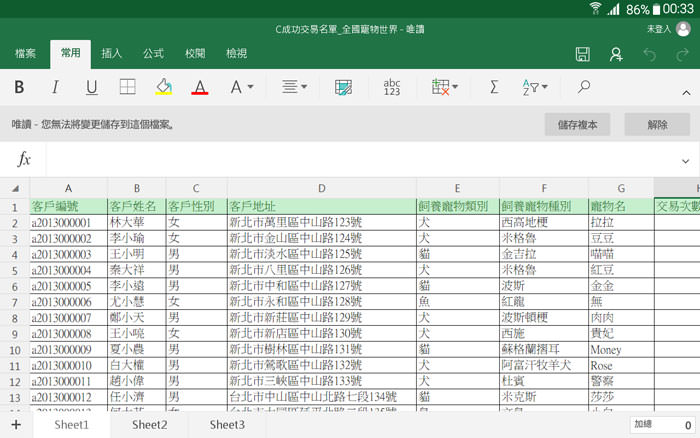Open the font size dropdown
Image resolution: width=700 pixels, height=438 pixels.
pyautogui.click(x=242, y=88)
